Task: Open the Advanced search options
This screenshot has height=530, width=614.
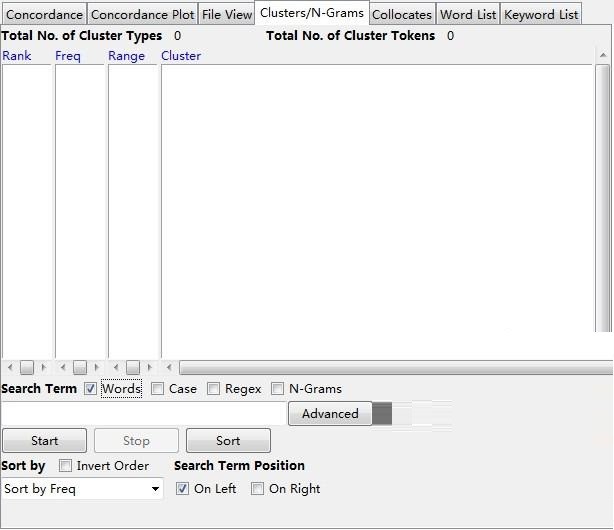Action: pyautogui.click(x=330, y=414)
